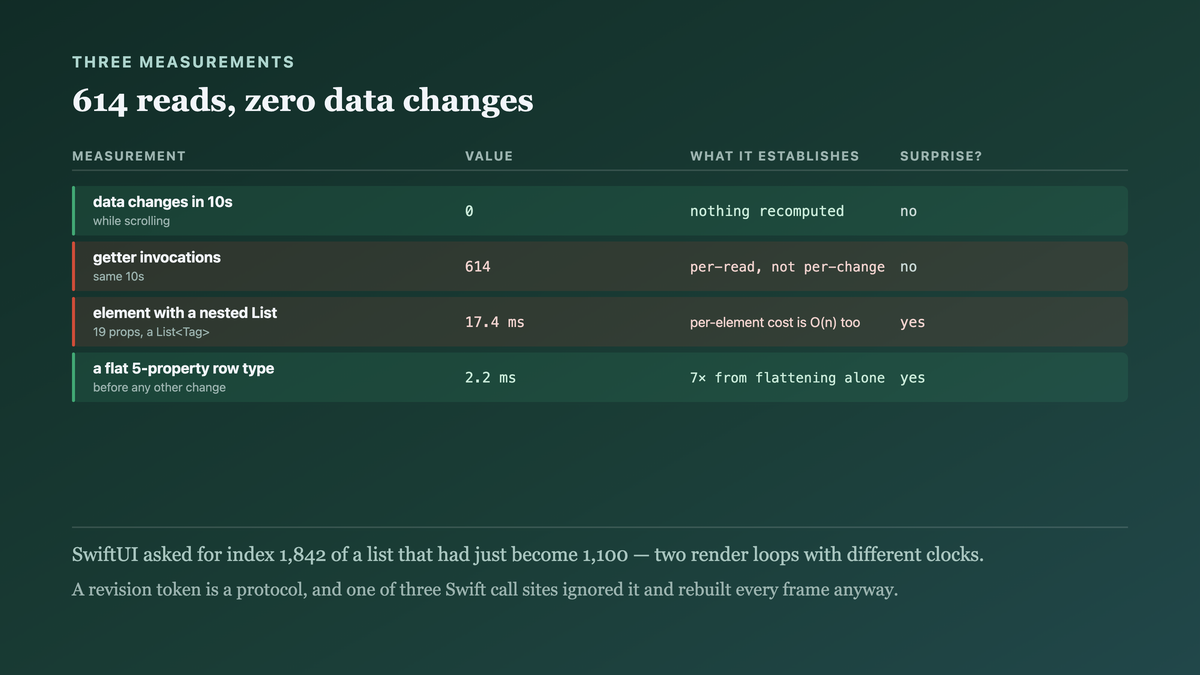1200x675 pixels.
Task: Click '7× from flattening alone' cell
Action: [x=787, y=378]
